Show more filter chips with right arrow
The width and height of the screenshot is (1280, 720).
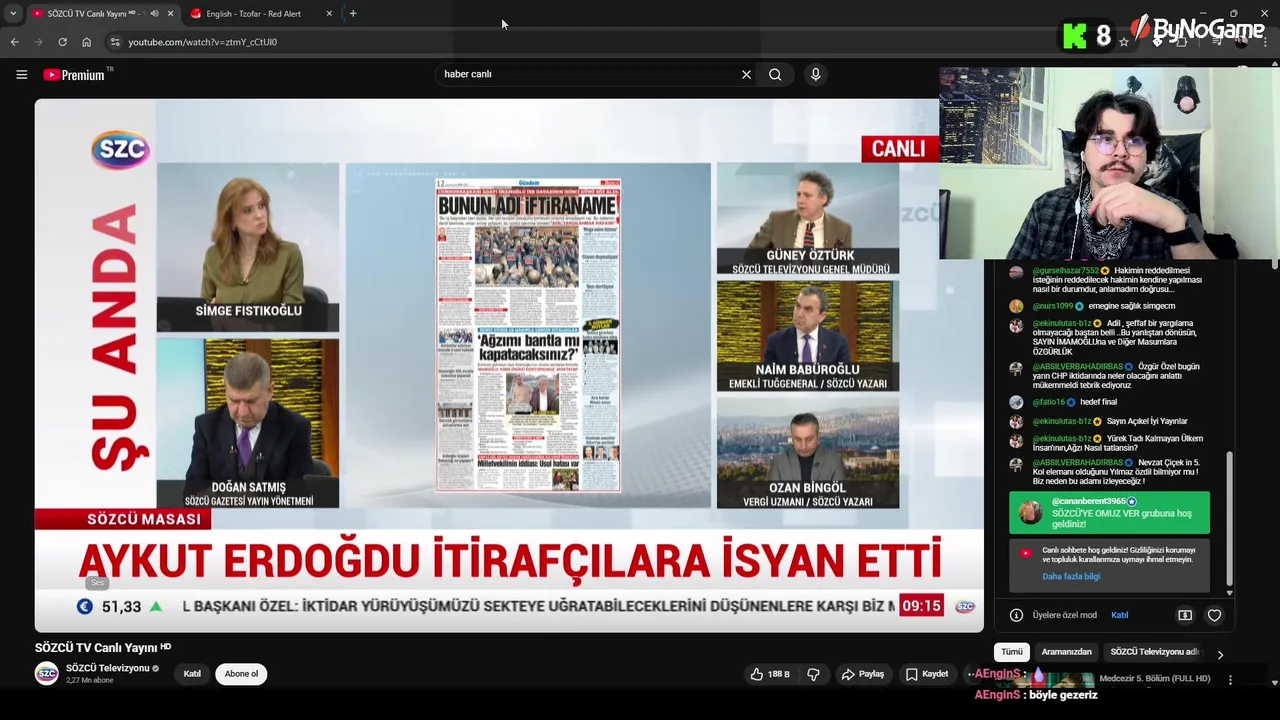click(x=1220, y=655)
